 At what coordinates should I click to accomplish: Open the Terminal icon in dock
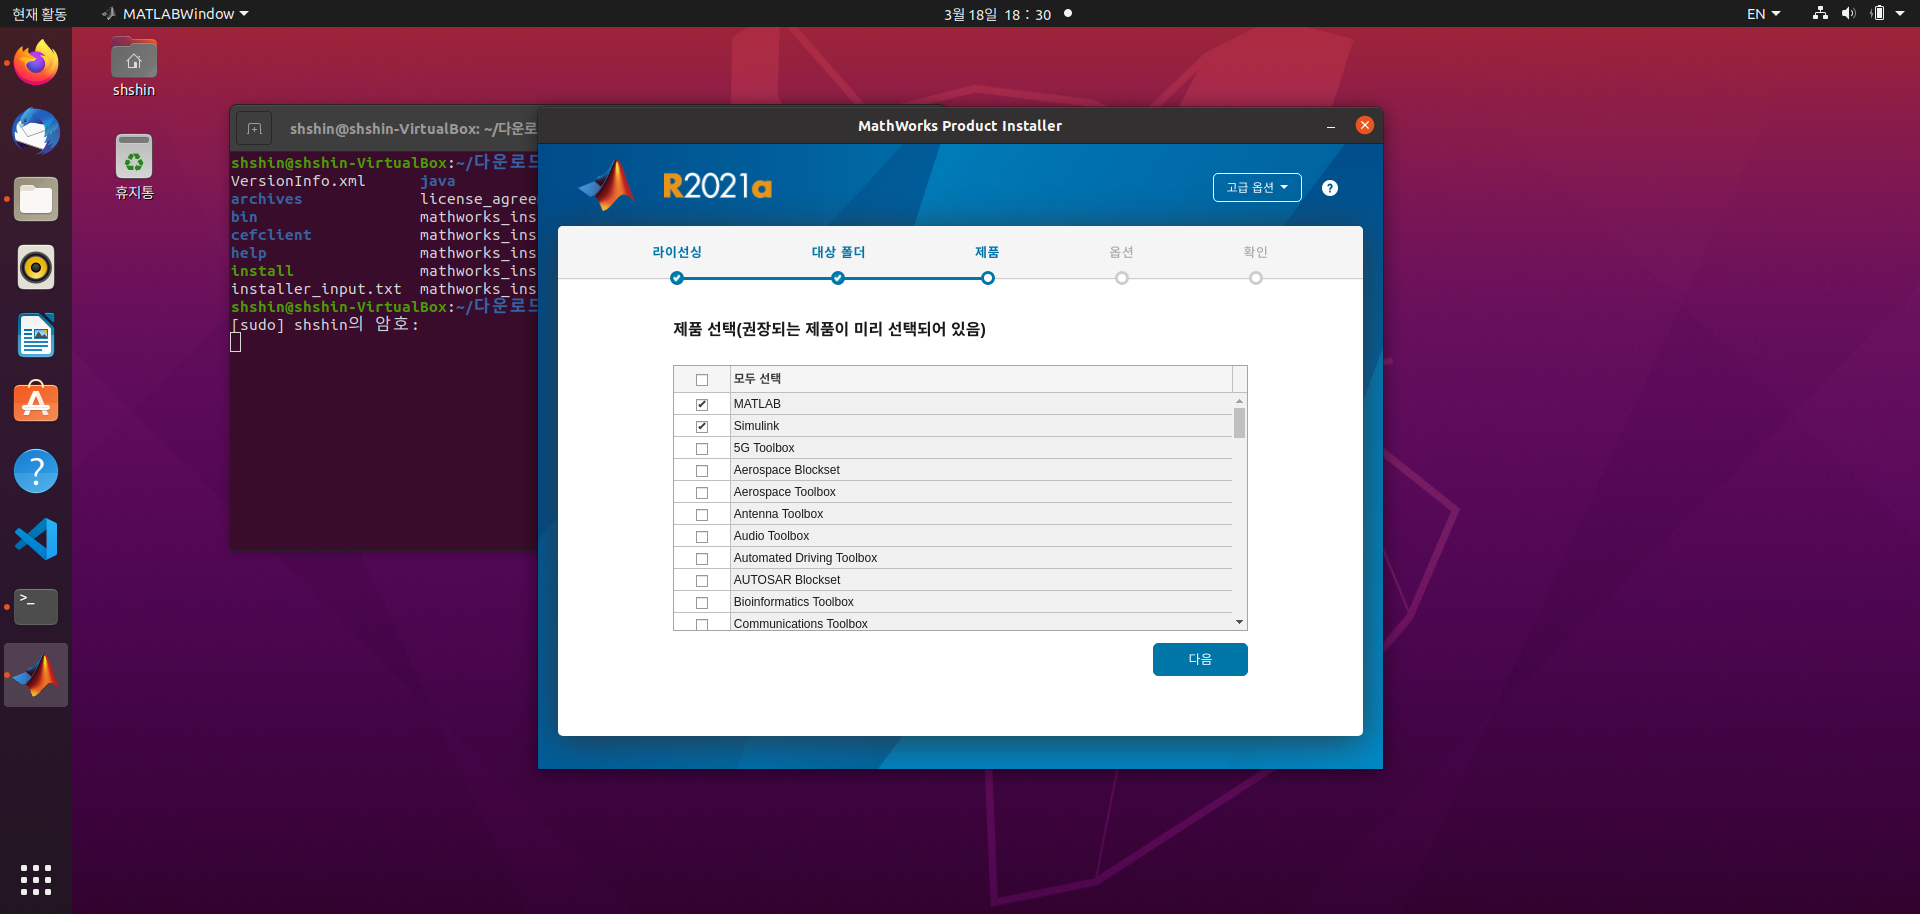pyautogui.click(x=36, y=607)
